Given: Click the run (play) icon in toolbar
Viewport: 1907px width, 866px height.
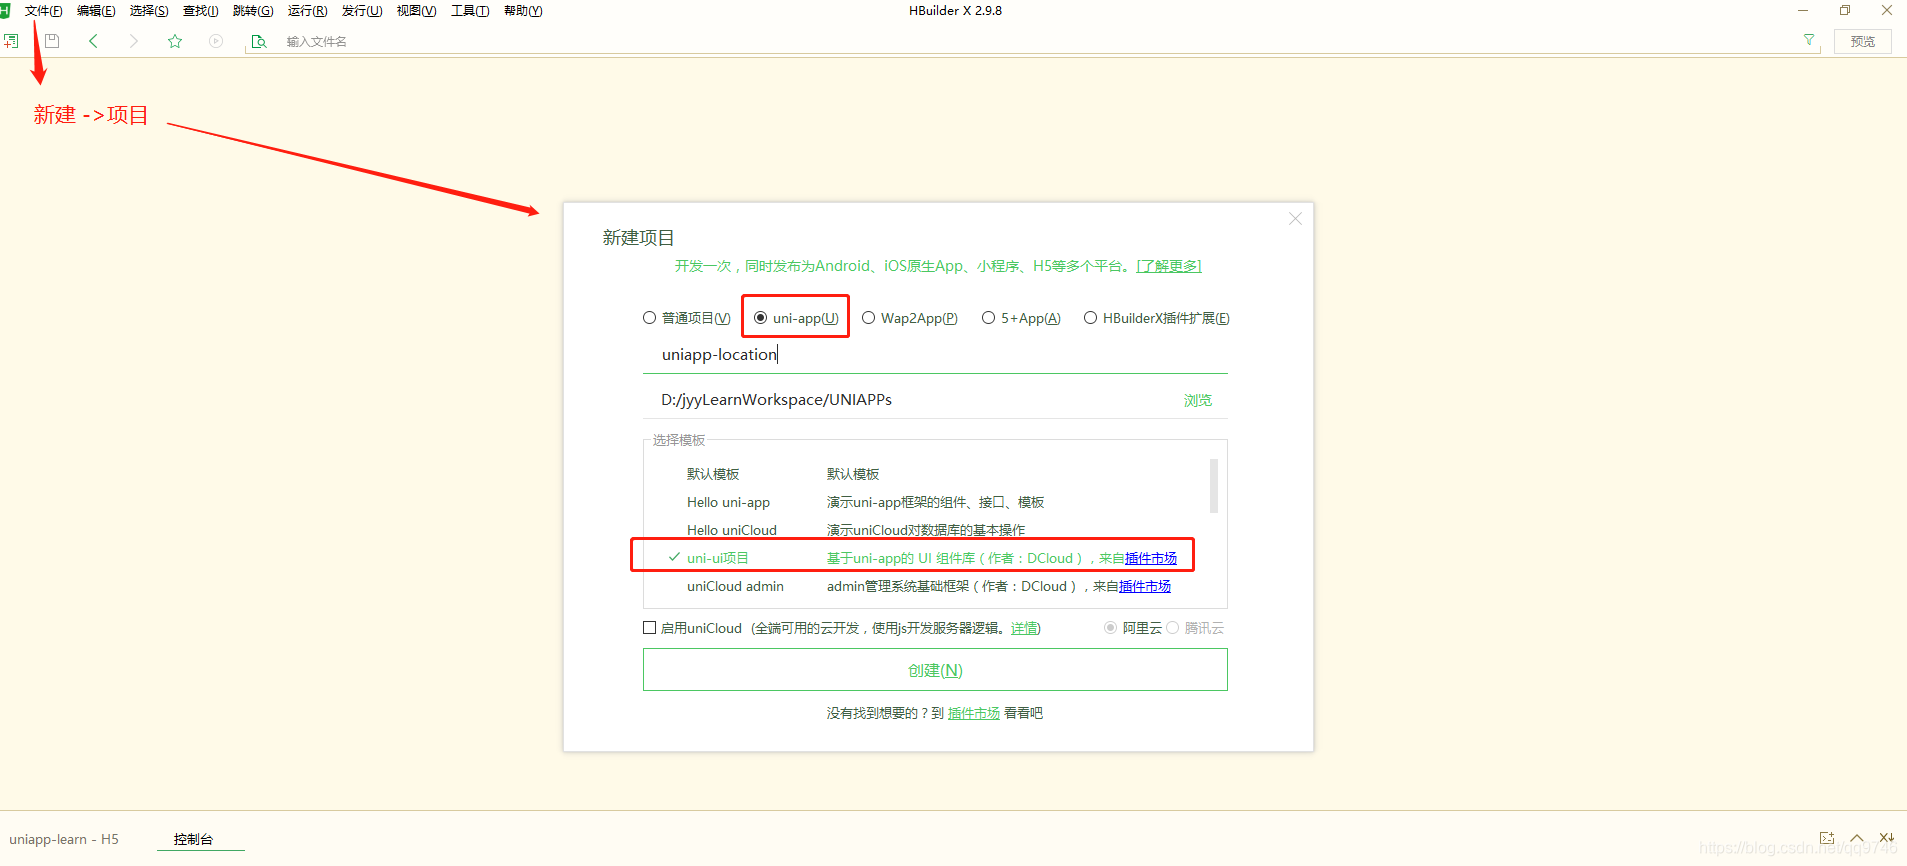Looking at the screenshot, I should point(216,41).
